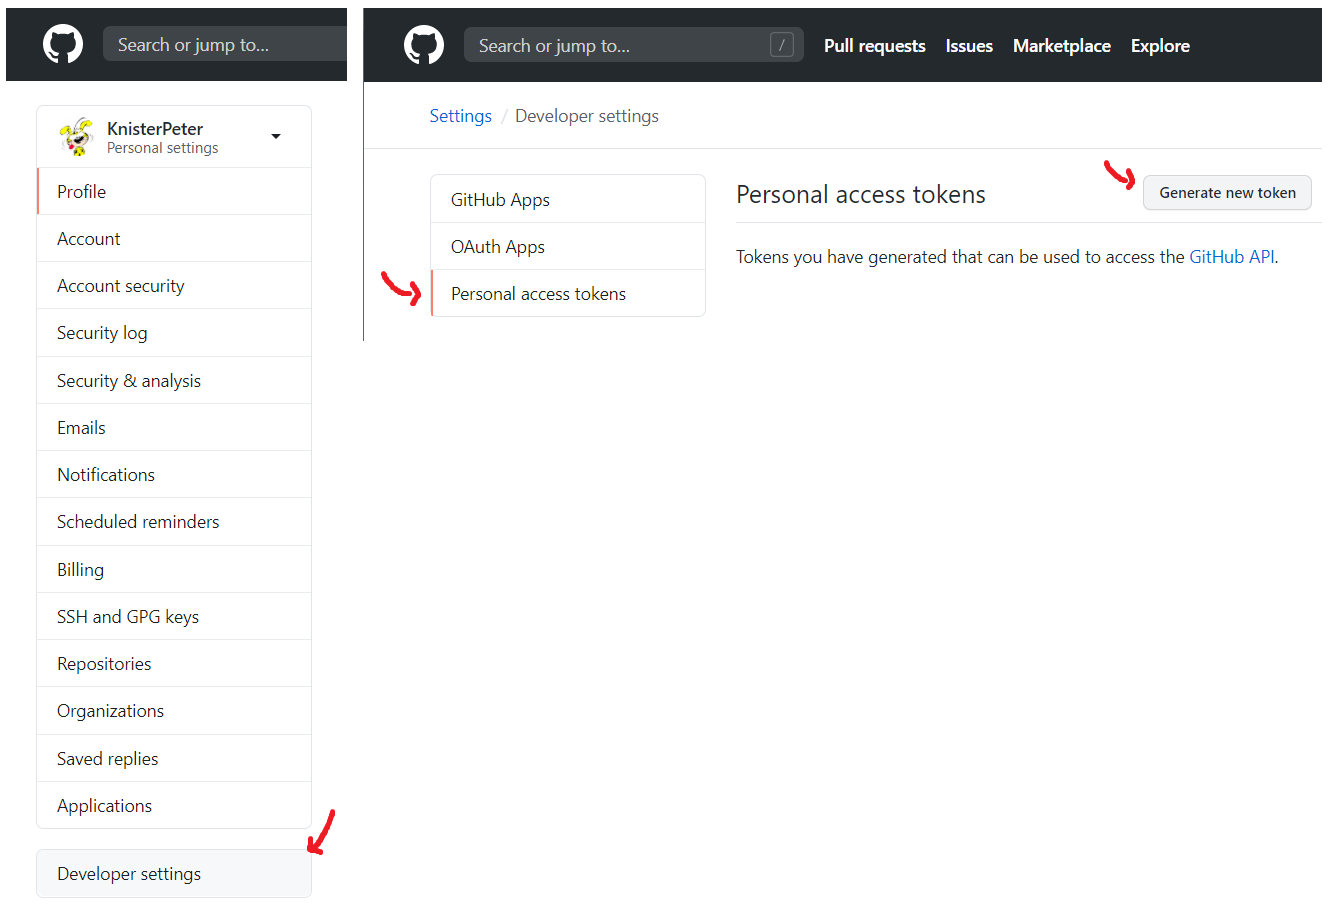Open Profile in the settings sidebar
This screenshot has height=920, width=1332.
pyautogui.click(x=174, y=191)
